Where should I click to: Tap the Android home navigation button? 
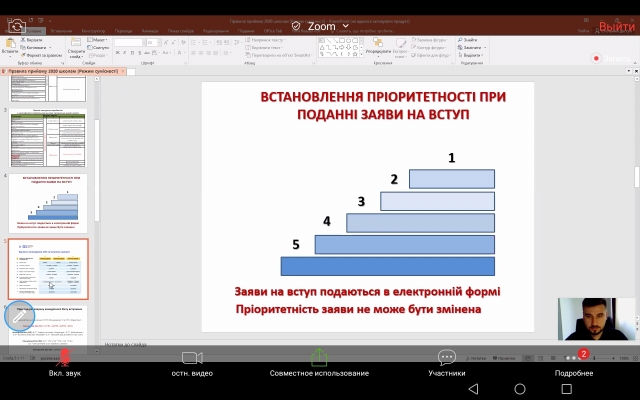(520, 389)
